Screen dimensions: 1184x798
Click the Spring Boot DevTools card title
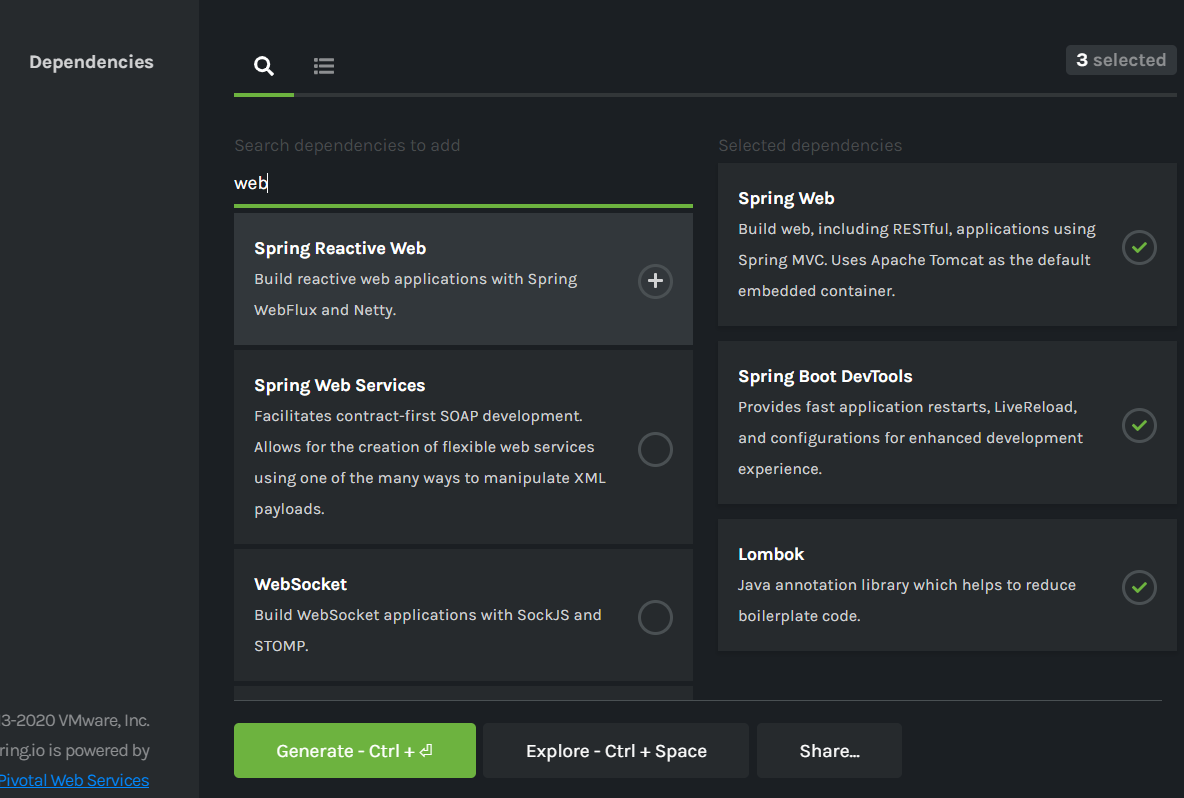[825, 377]
